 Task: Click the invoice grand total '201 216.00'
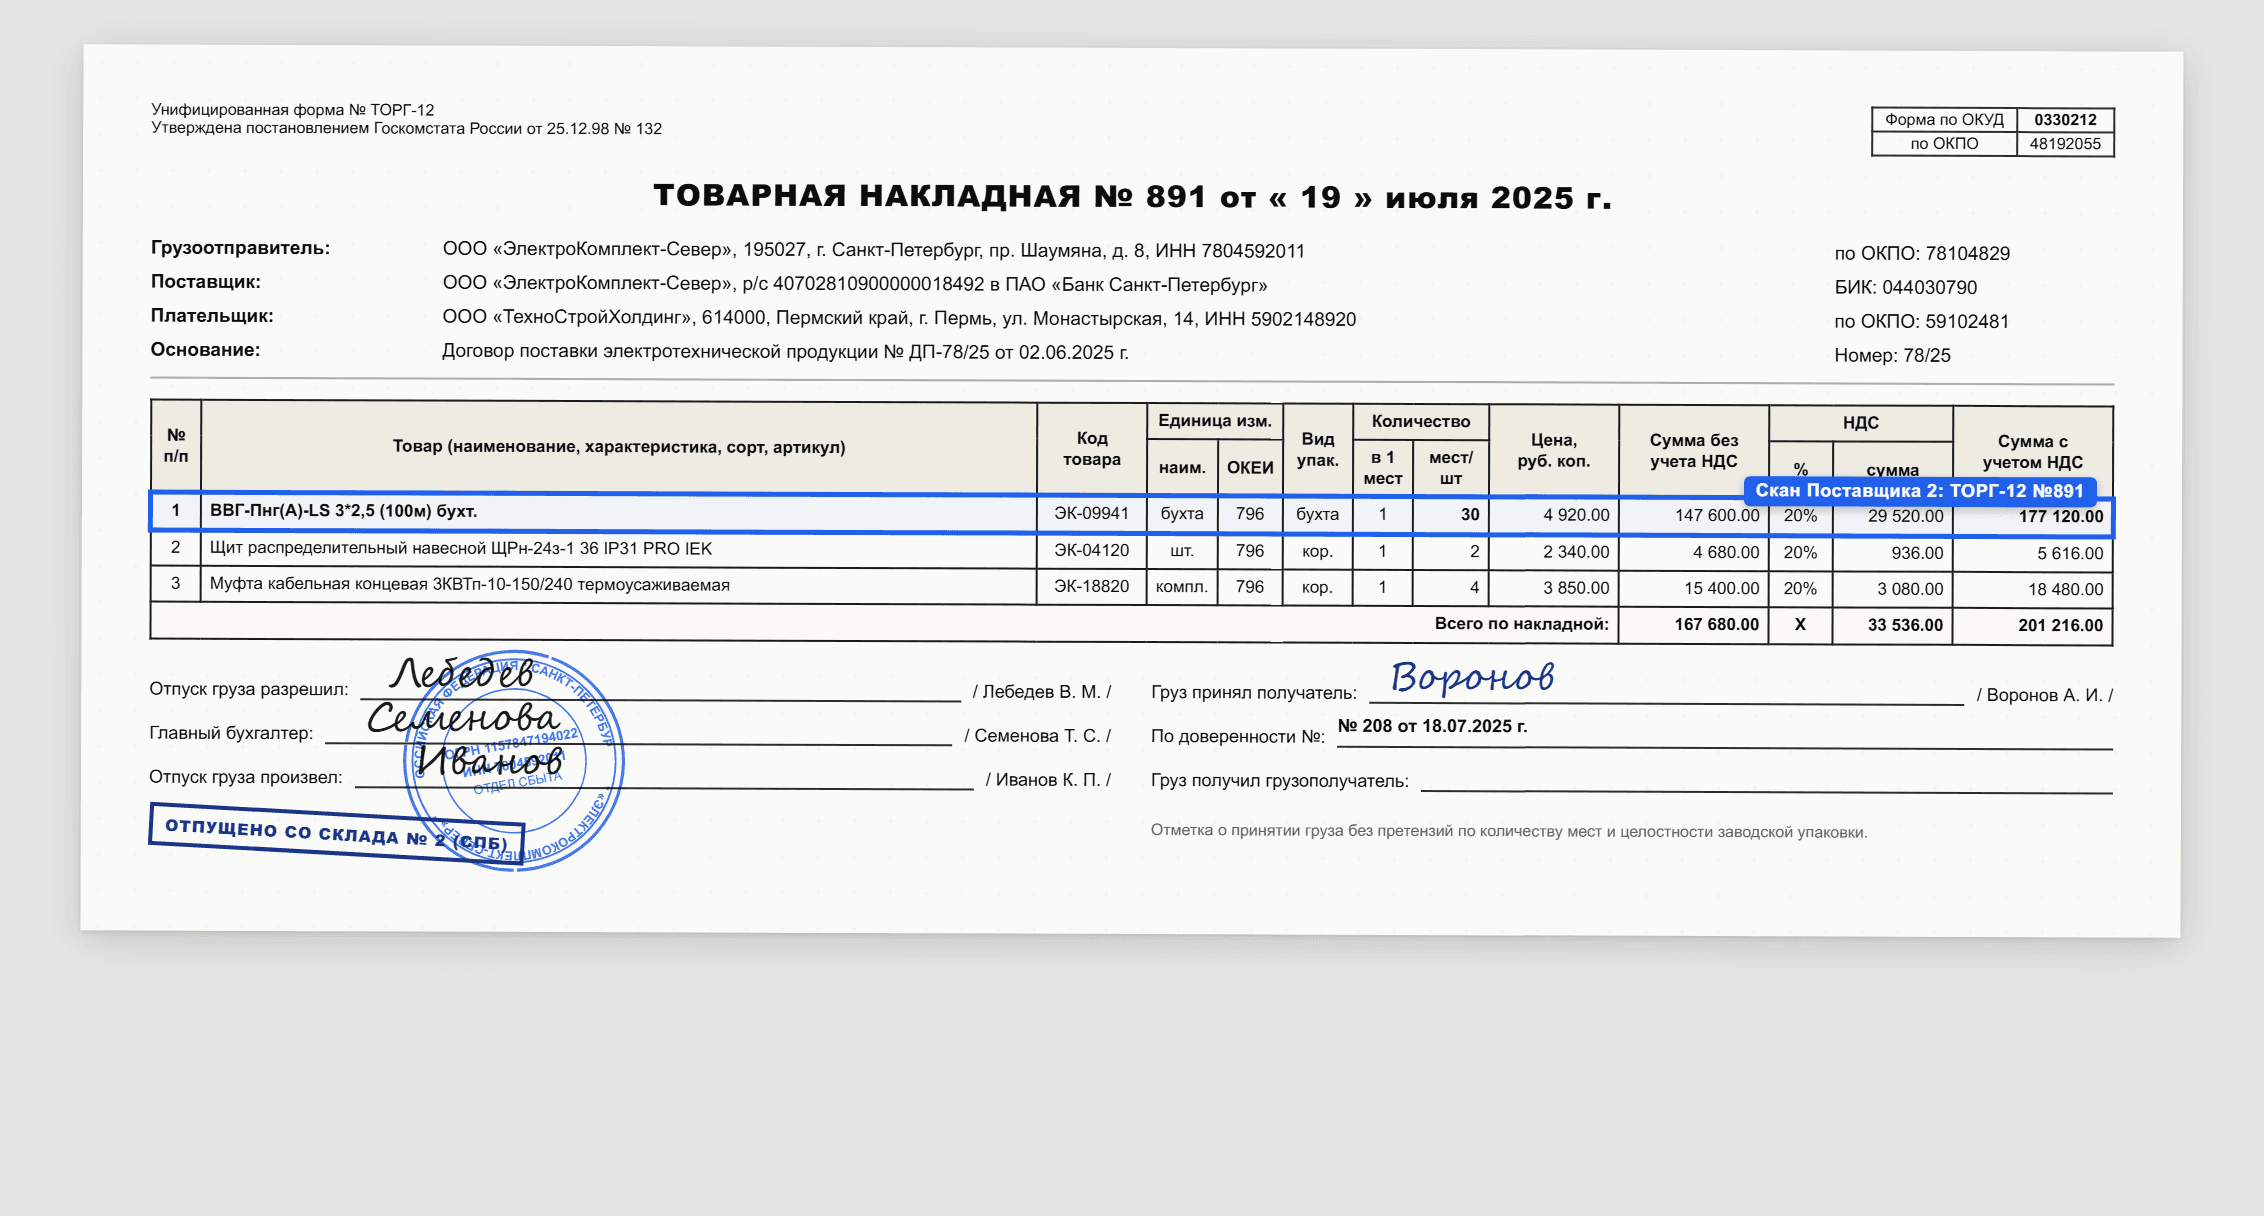[2060, 625]
